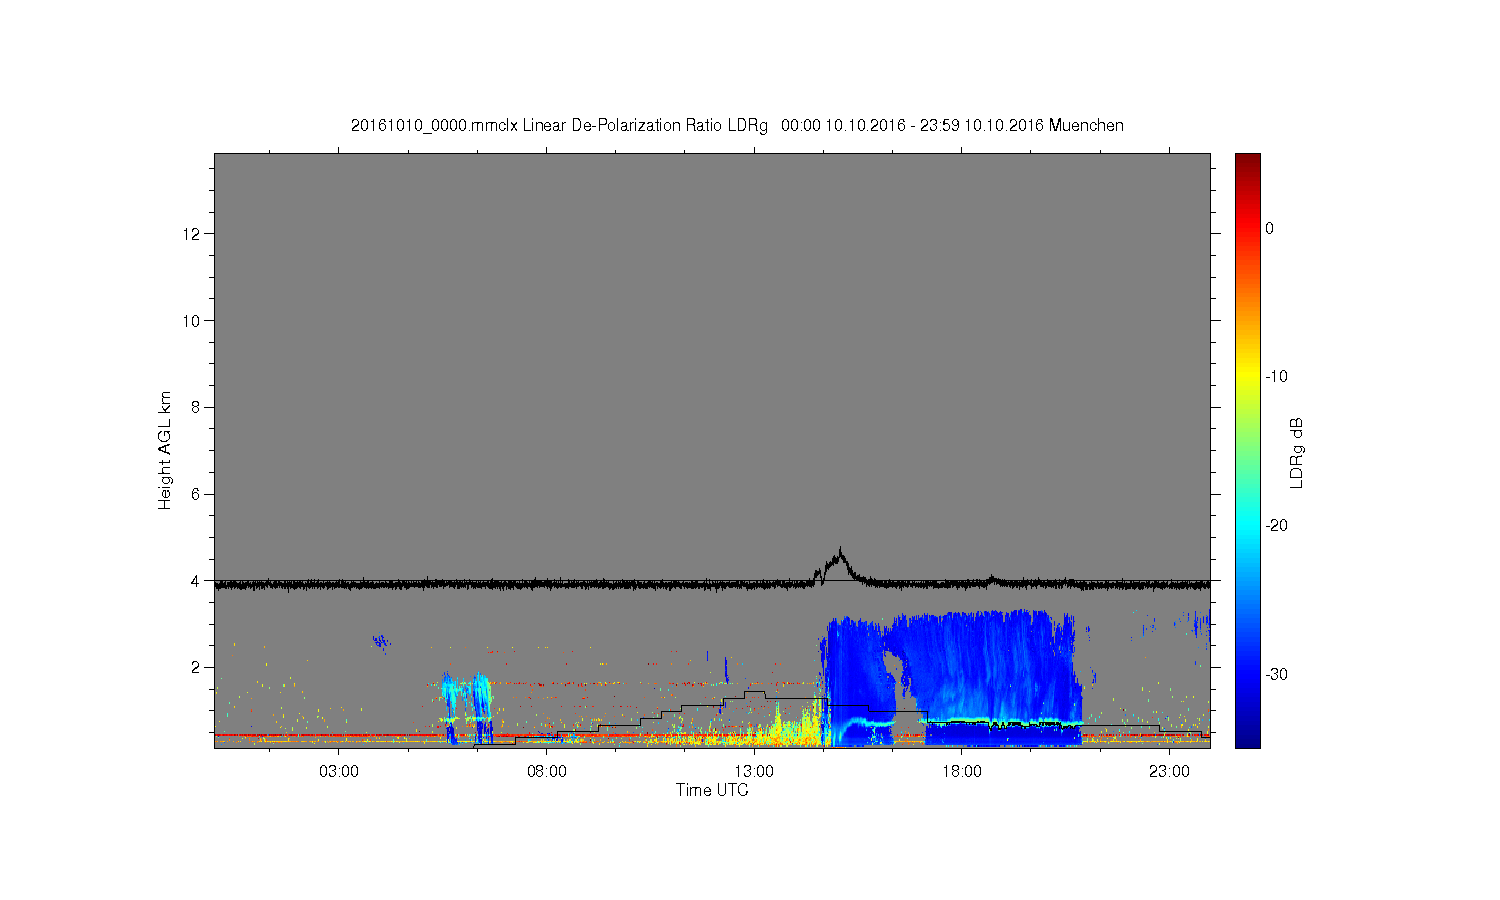This screenshot has height=900, width=1500.
Task: Click the peak of the black curve near 15:00
Action: (x=841, y=550)
